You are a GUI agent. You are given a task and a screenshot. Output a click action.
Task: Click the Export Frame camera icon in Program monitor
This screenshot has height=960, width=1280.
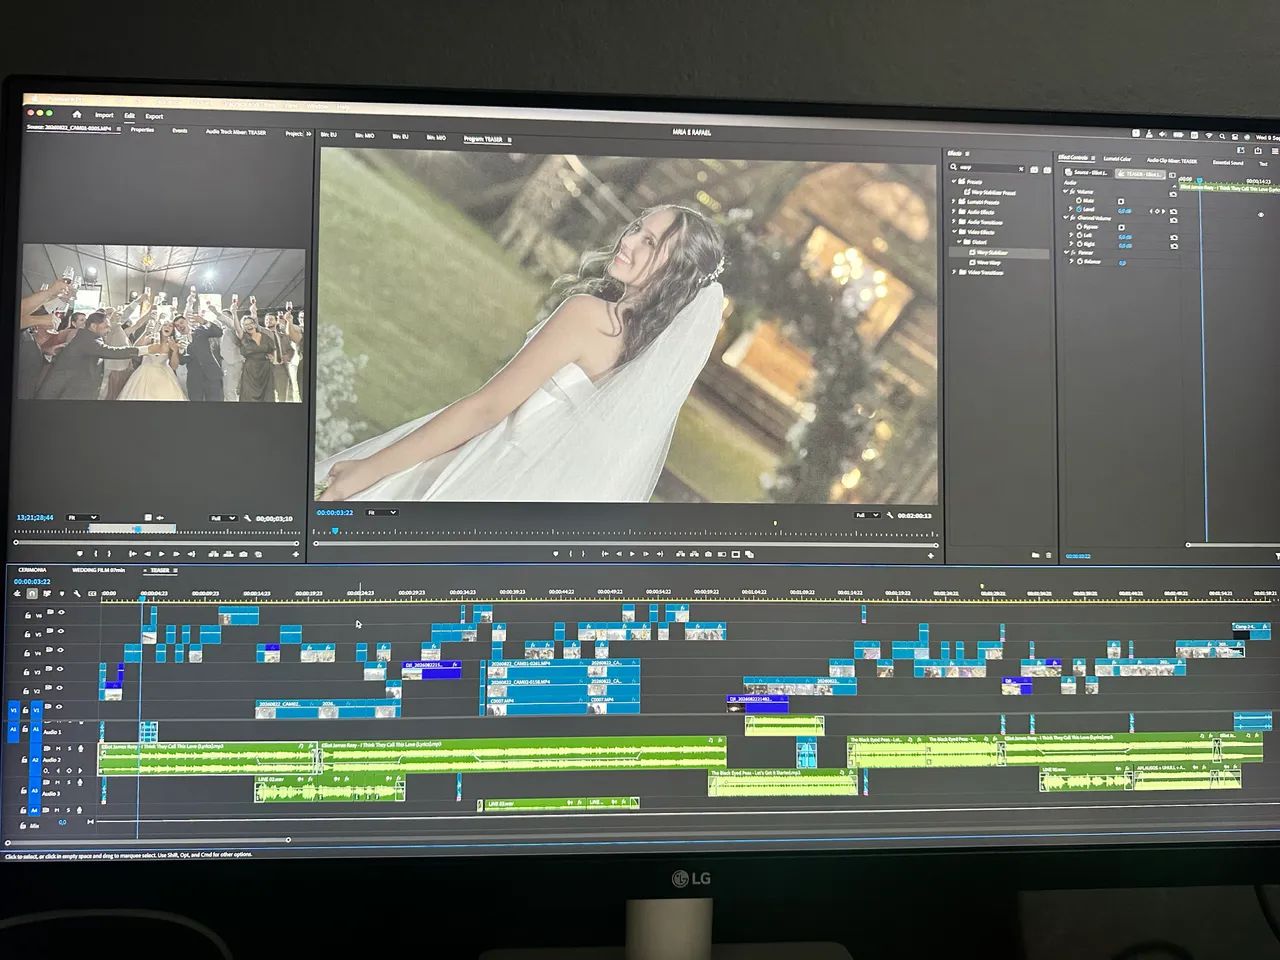[708, 553]
